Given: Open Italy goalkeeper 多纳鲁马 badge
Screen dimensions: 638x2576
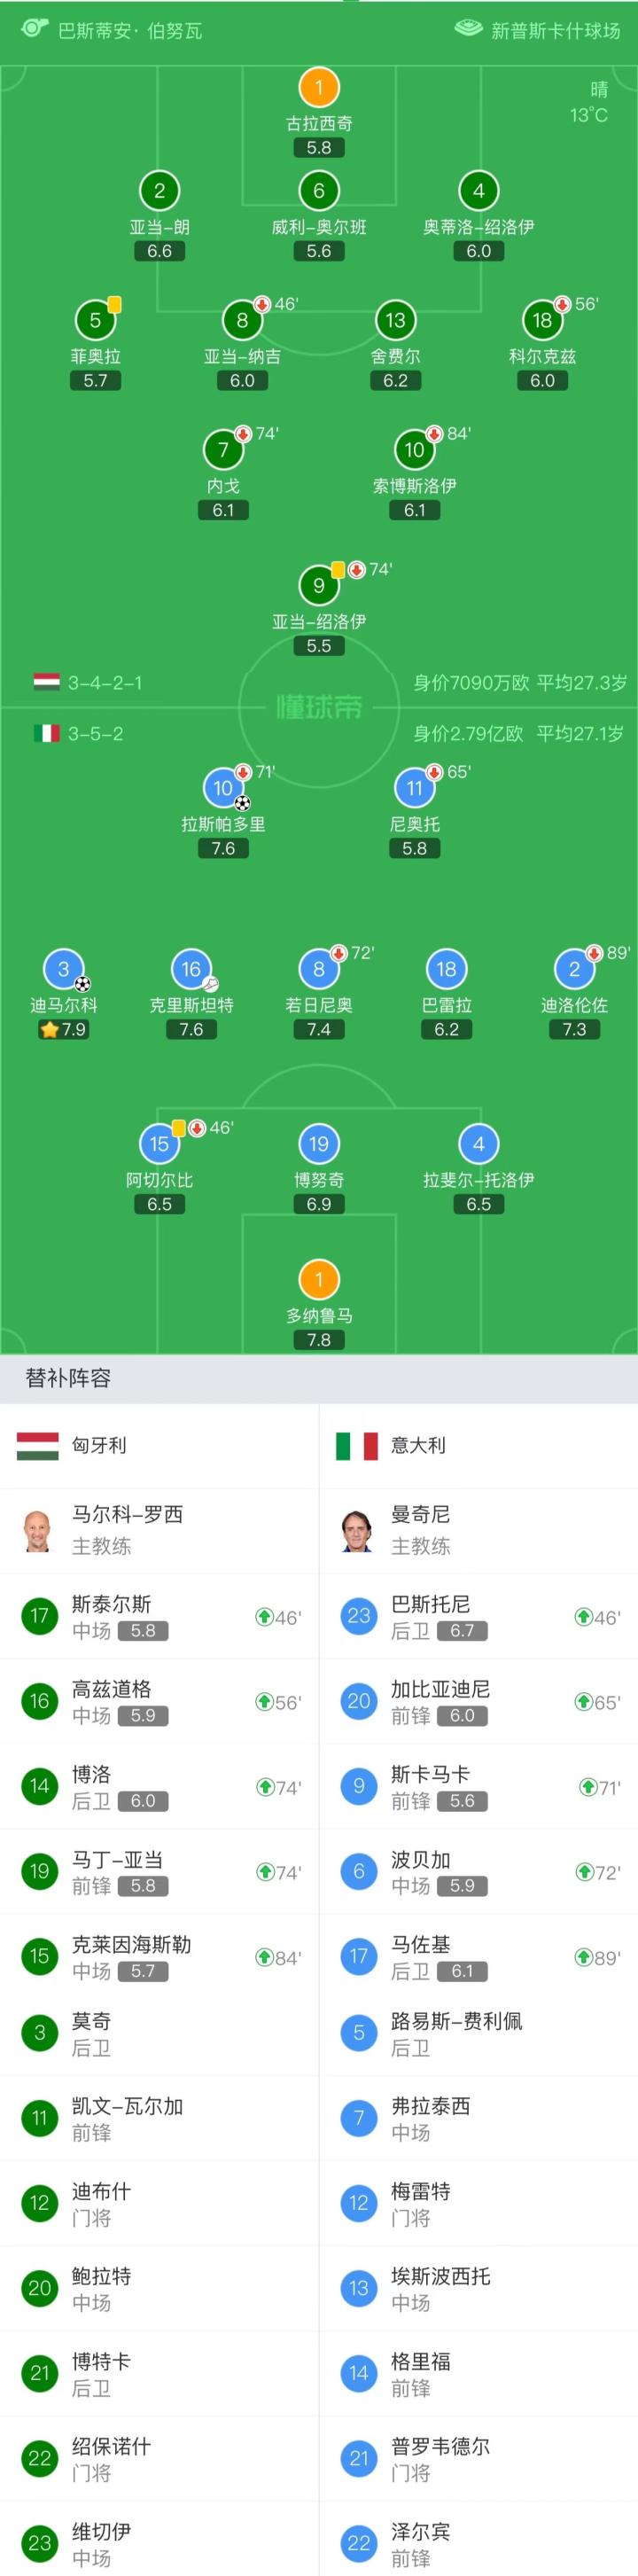Looking at the screenshot, I should (x=319, y=1279).
